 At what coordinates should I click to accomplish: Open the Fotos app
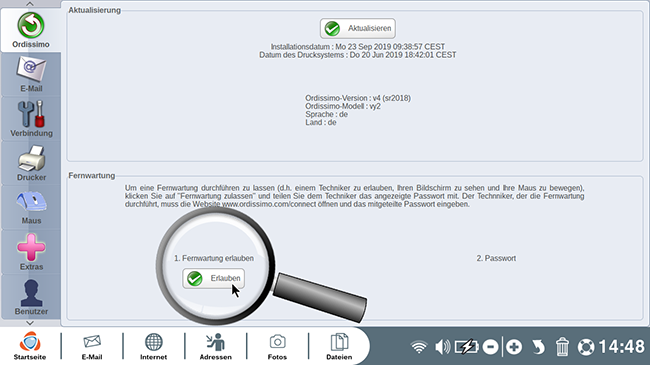tap(277, 346)
